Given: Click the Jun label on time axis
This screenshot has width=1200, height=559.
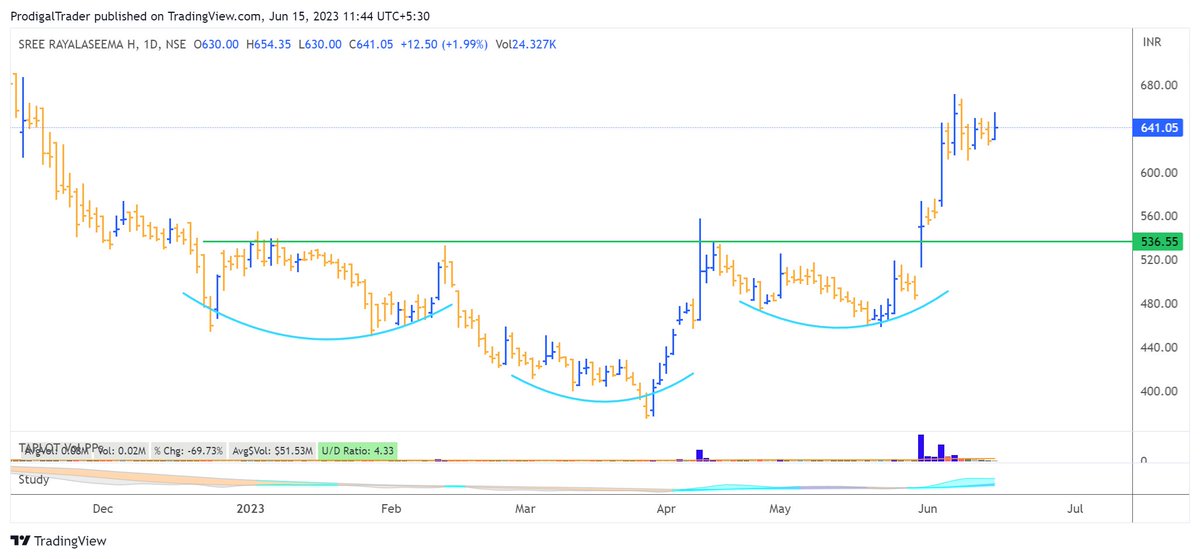Looking at the screenshot, I should click(929, 509).
